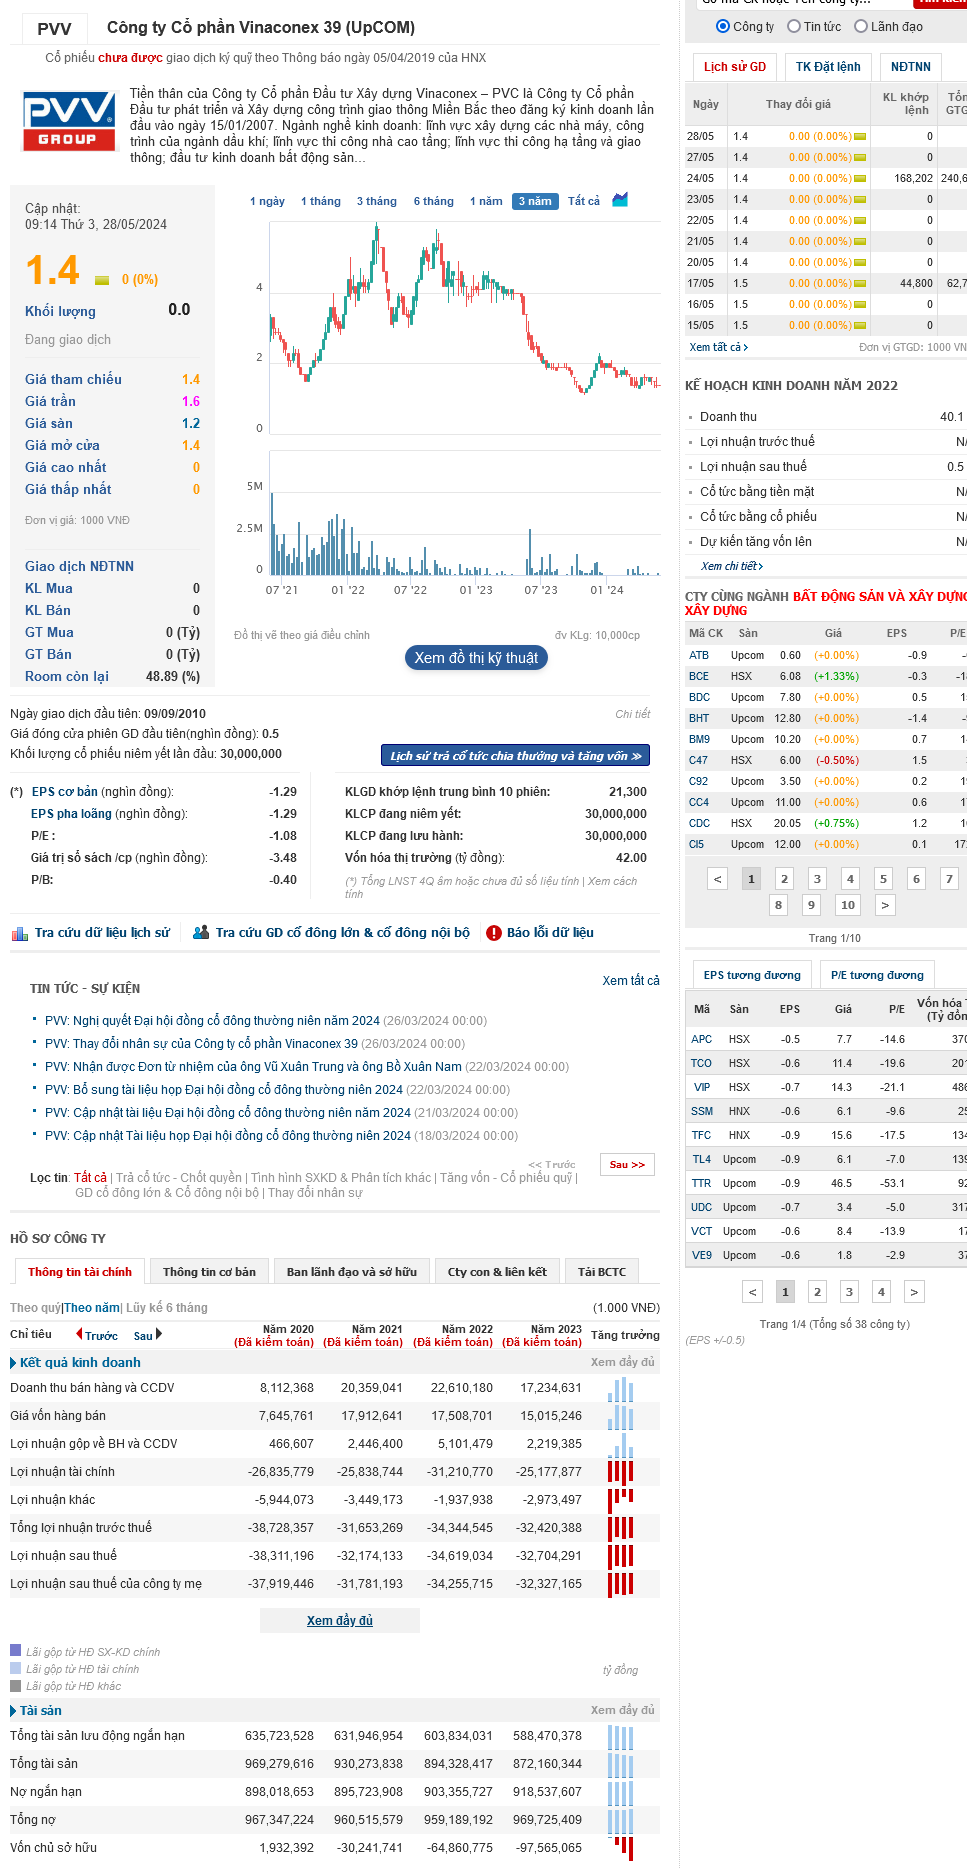Click the Trước red left arrow icon

click(x=79, y=1334)
